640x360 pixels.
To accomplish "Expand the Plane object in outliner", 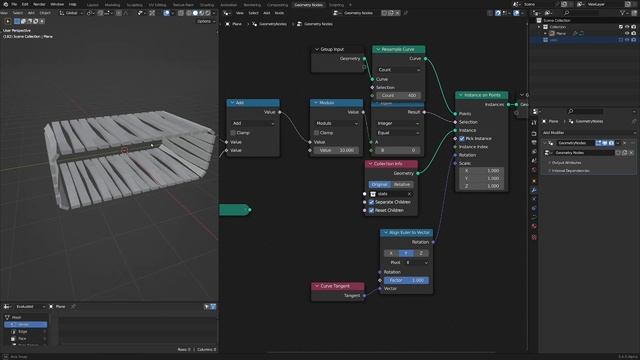I will (545, 33).
